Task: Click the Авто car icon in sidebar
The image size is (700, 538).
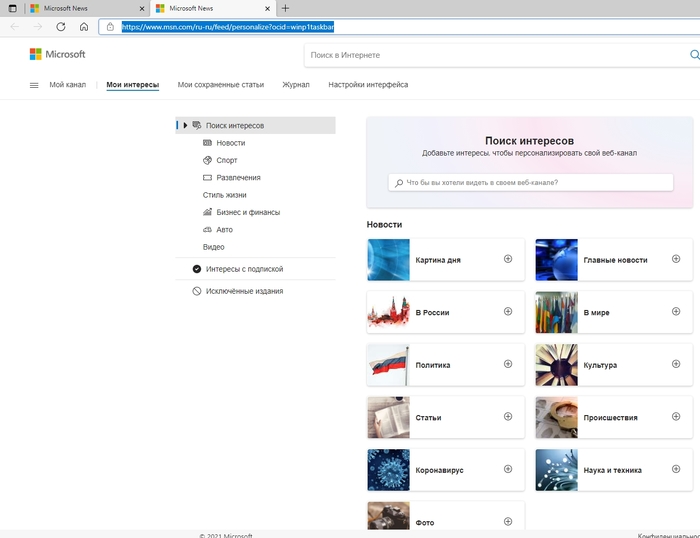Action: click(207, 229)
